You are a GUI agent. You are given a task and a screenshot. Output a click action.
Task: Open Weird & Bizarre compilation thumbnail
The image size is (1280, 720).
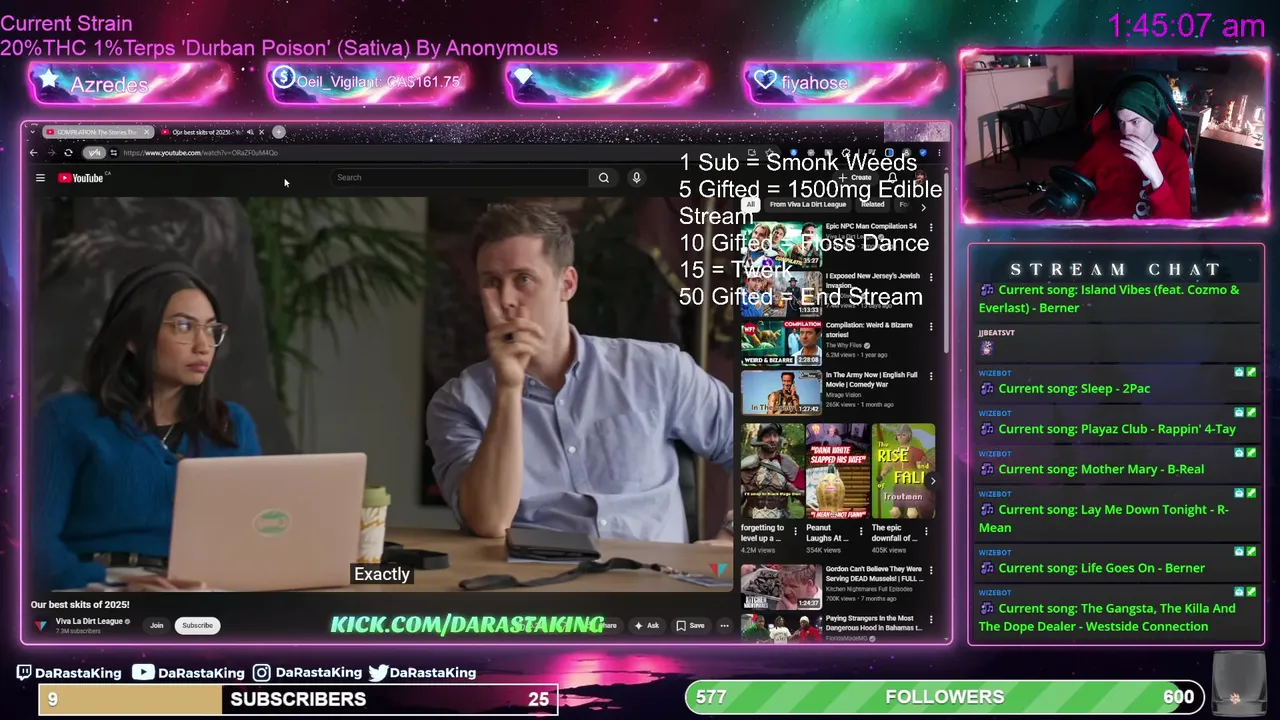(781, 342)
